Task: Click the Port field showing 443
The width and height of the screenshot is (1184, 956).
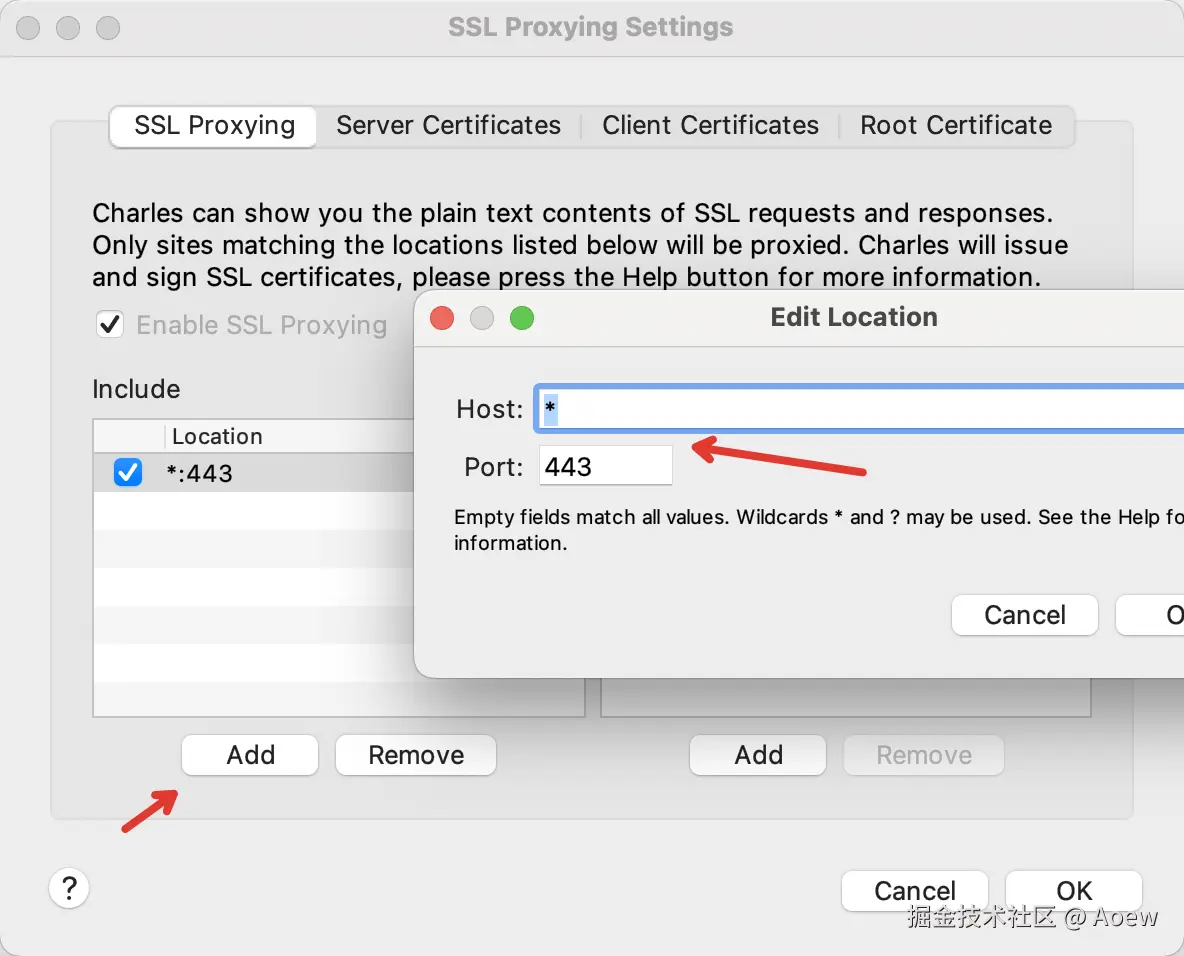Action: click(x=606, y=466)
